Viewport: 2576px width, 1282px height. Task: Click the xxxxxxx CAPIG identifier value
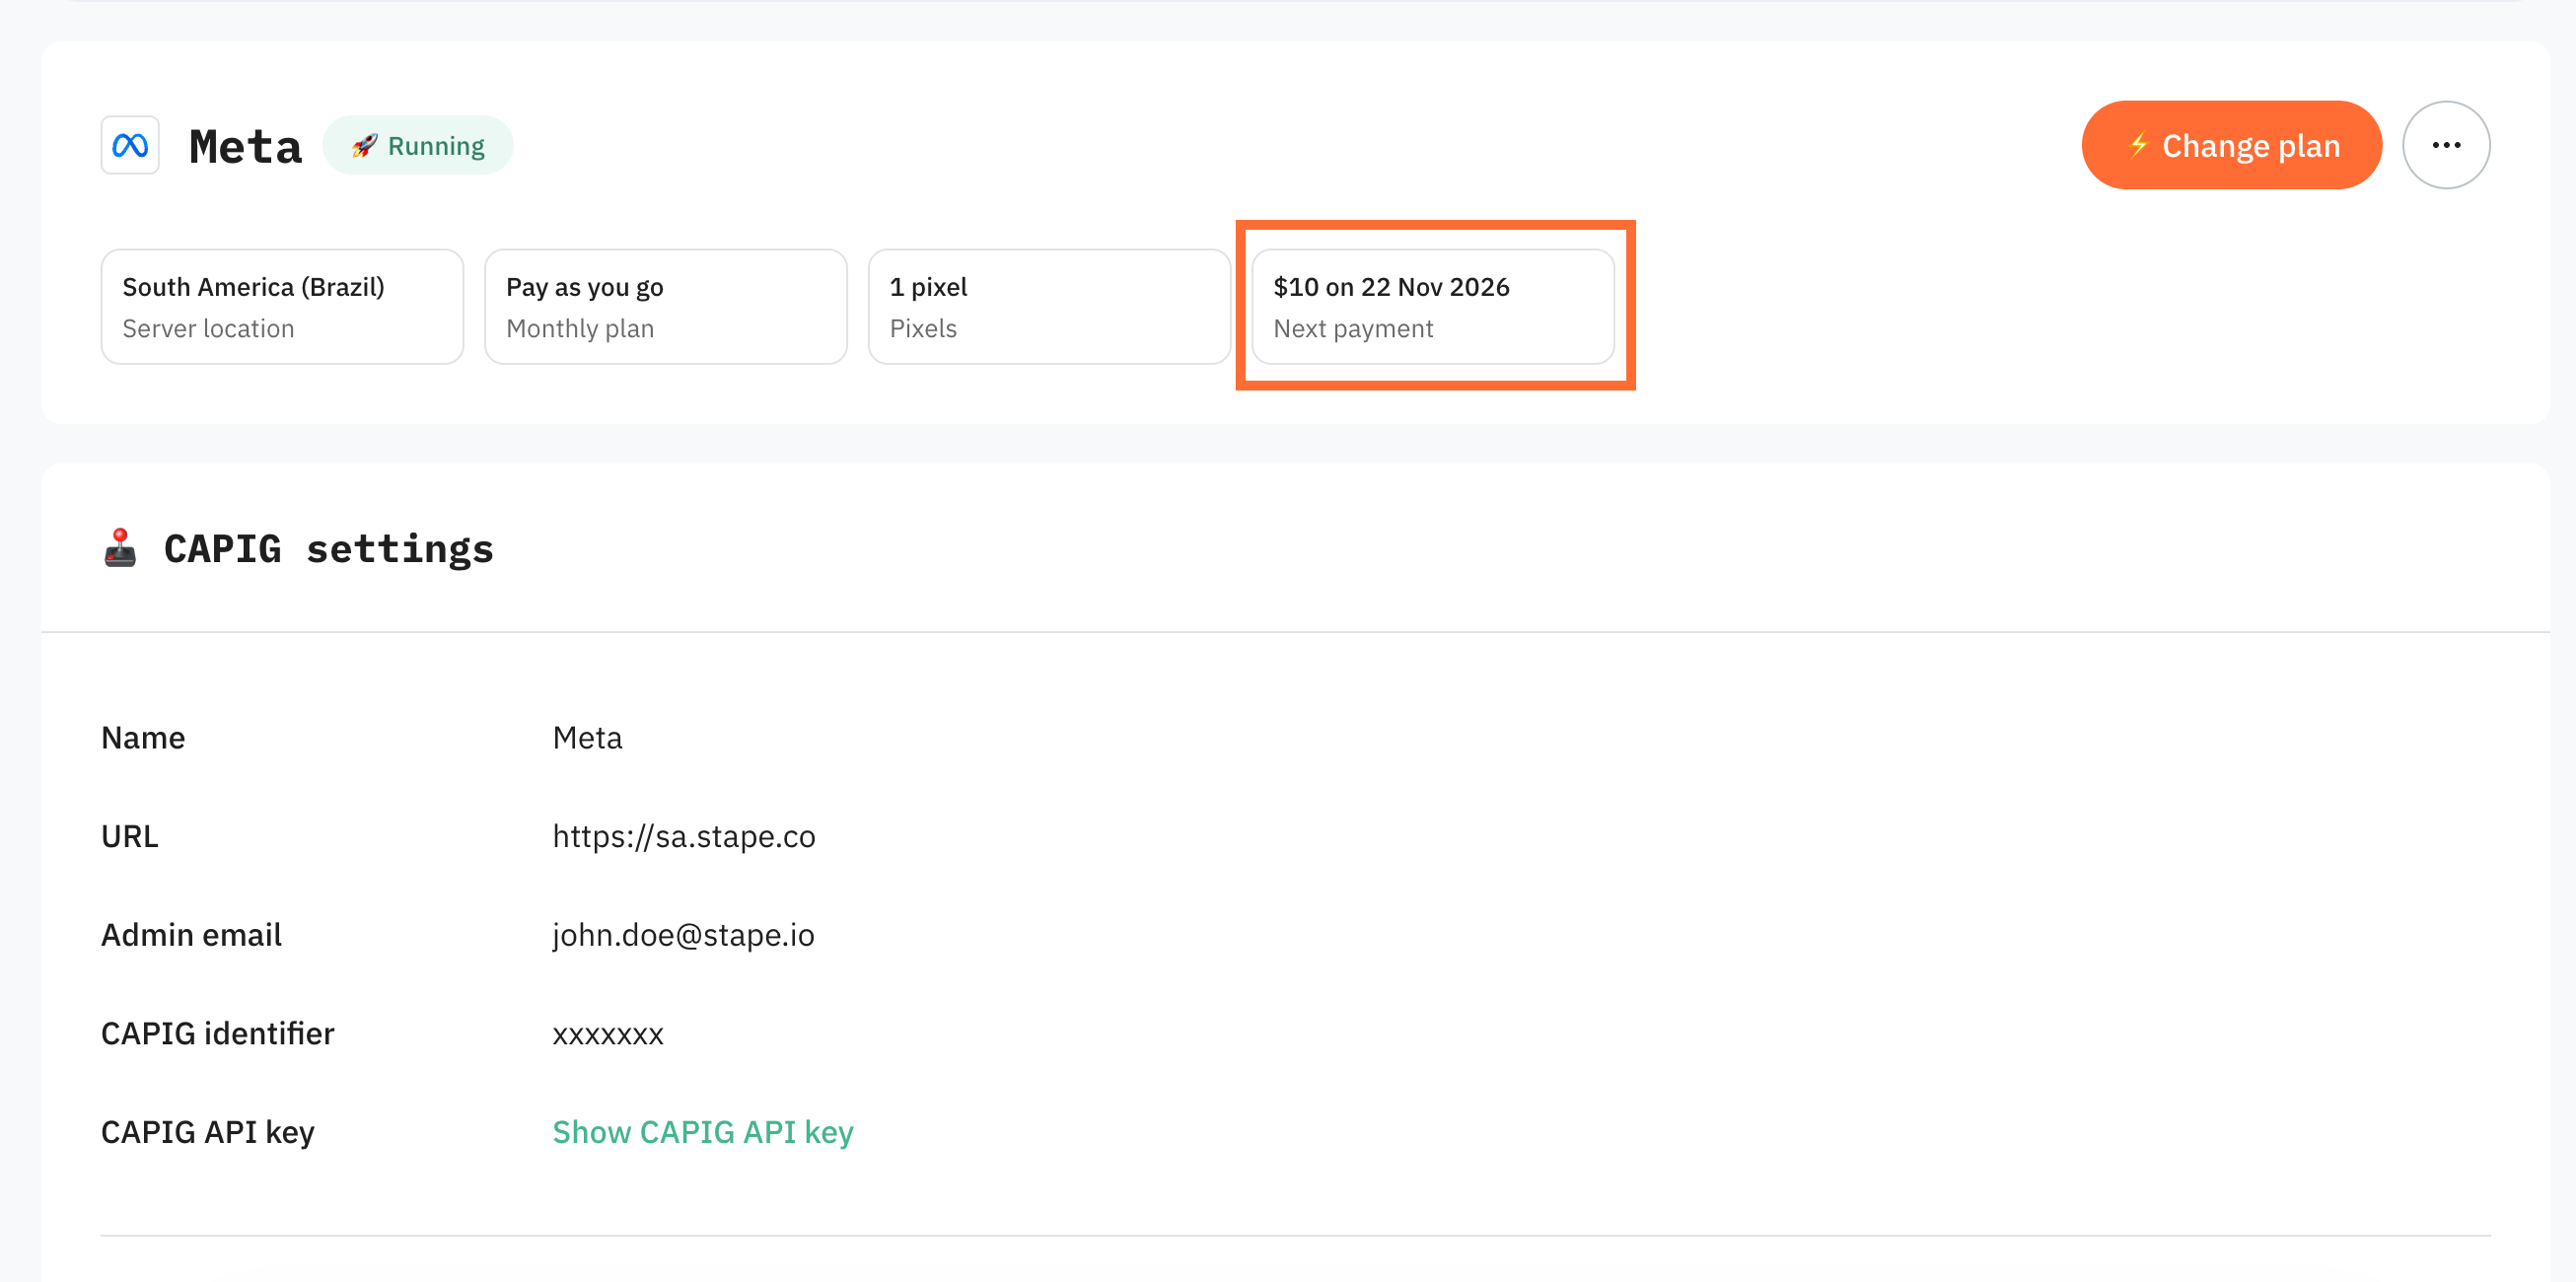[608, 1034]
